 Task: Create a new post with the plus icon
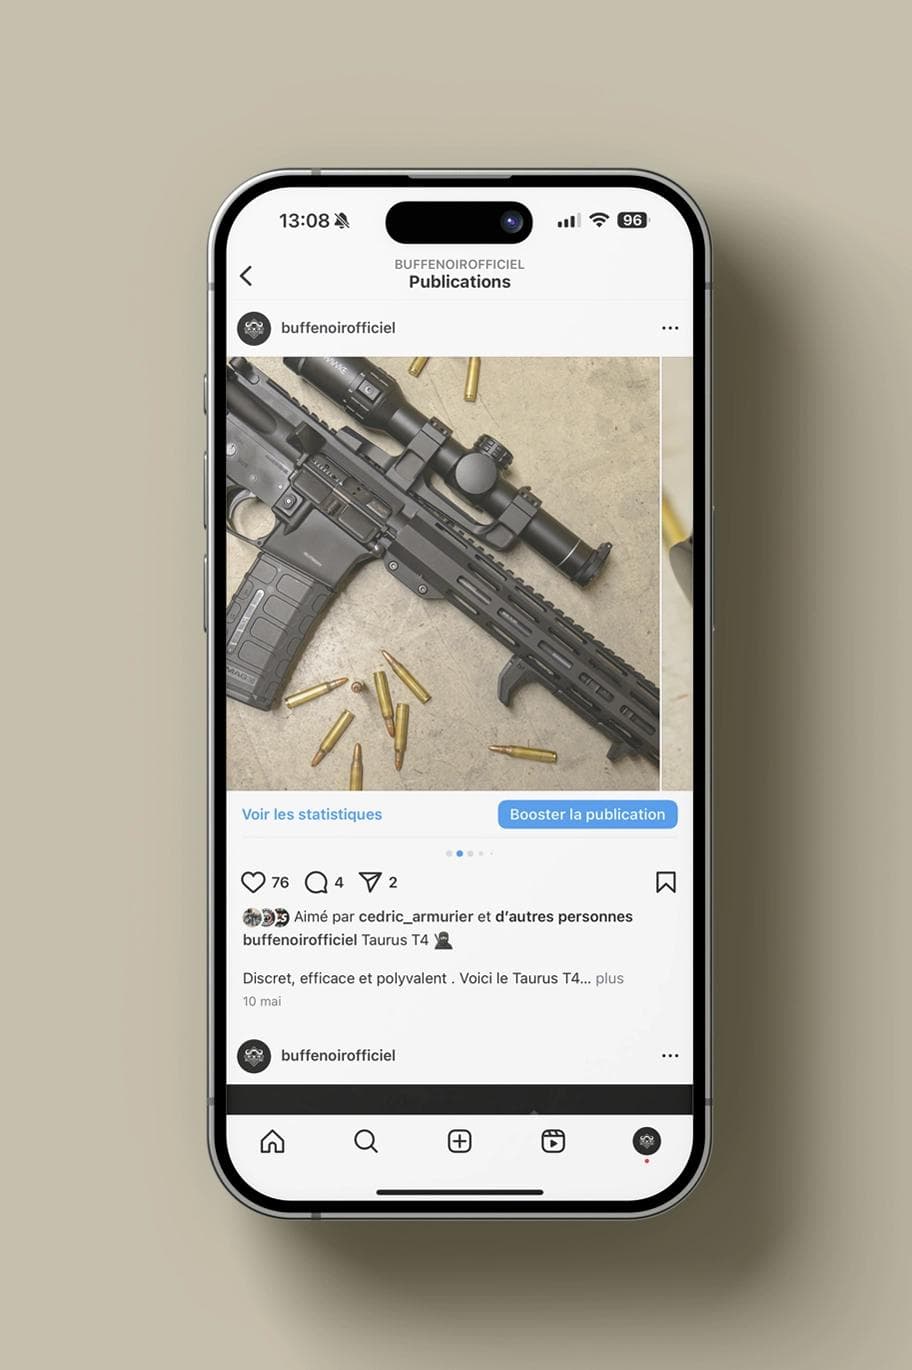pos(459,1141)
